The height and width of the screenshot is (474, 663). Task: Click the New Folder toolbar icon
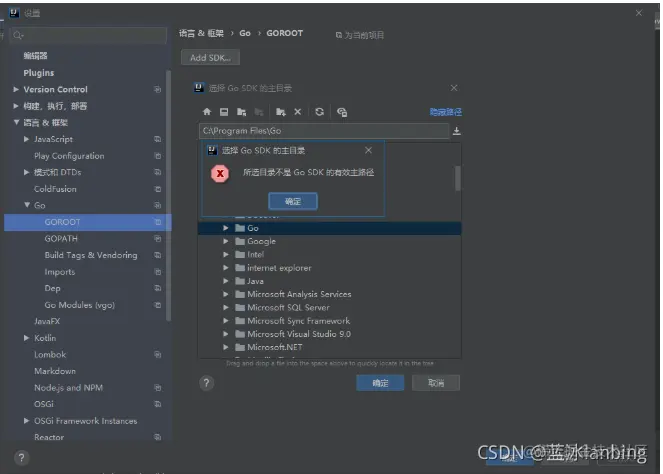click(281, 112)
